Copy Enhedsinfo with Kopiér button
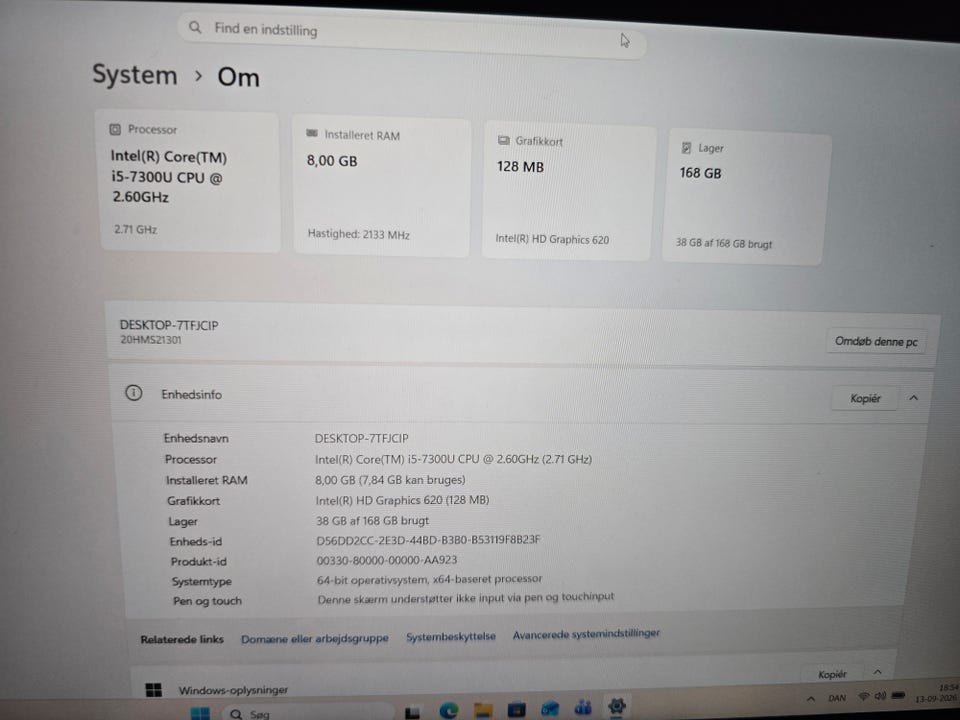 coord(864,399)
